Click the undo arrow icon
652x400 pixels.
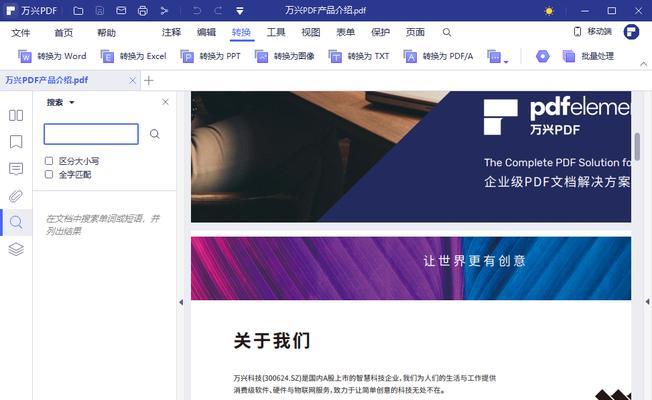(197, 10)
